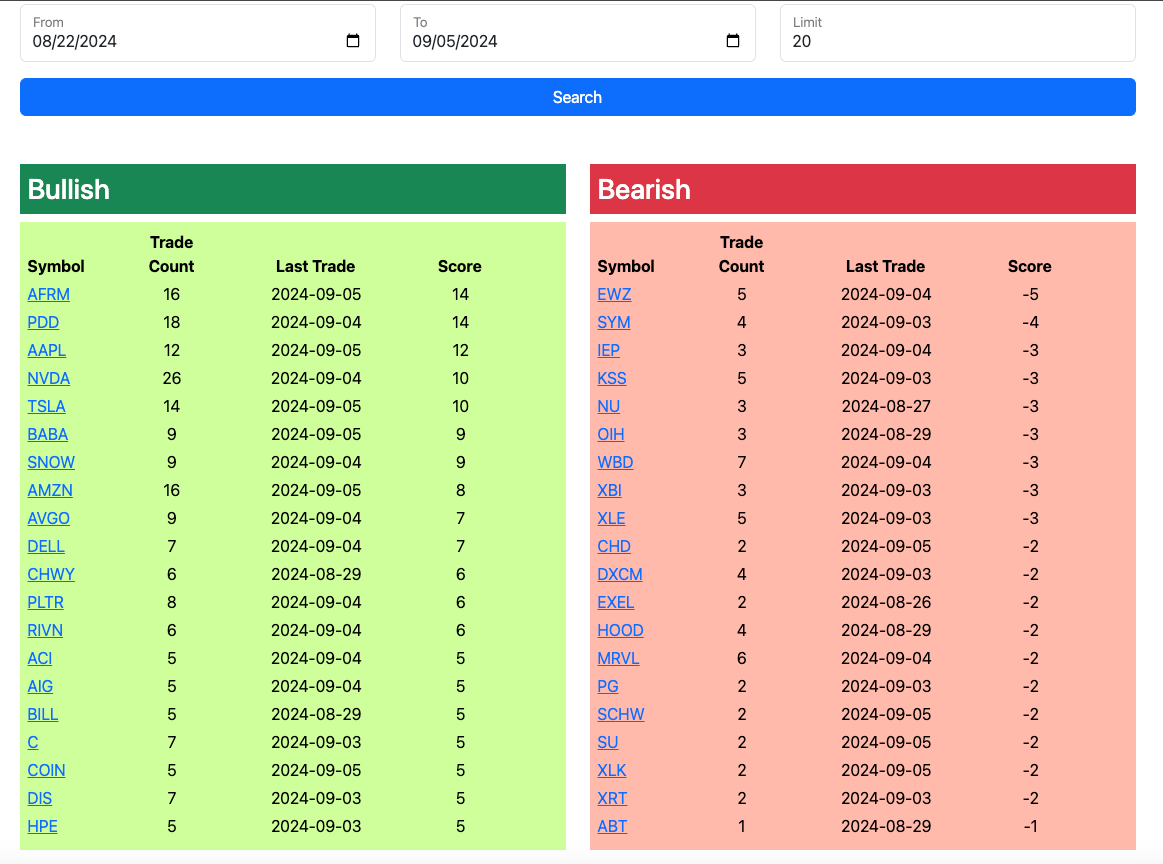Focus the Limit input field
This screenshot has width=1163, height=864.
pyautogui.click(x=958, y=33)
